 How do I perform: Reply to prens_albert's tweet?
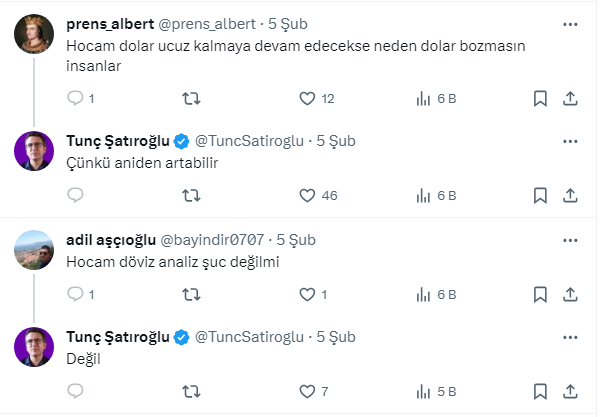click(x=76, y=98)
